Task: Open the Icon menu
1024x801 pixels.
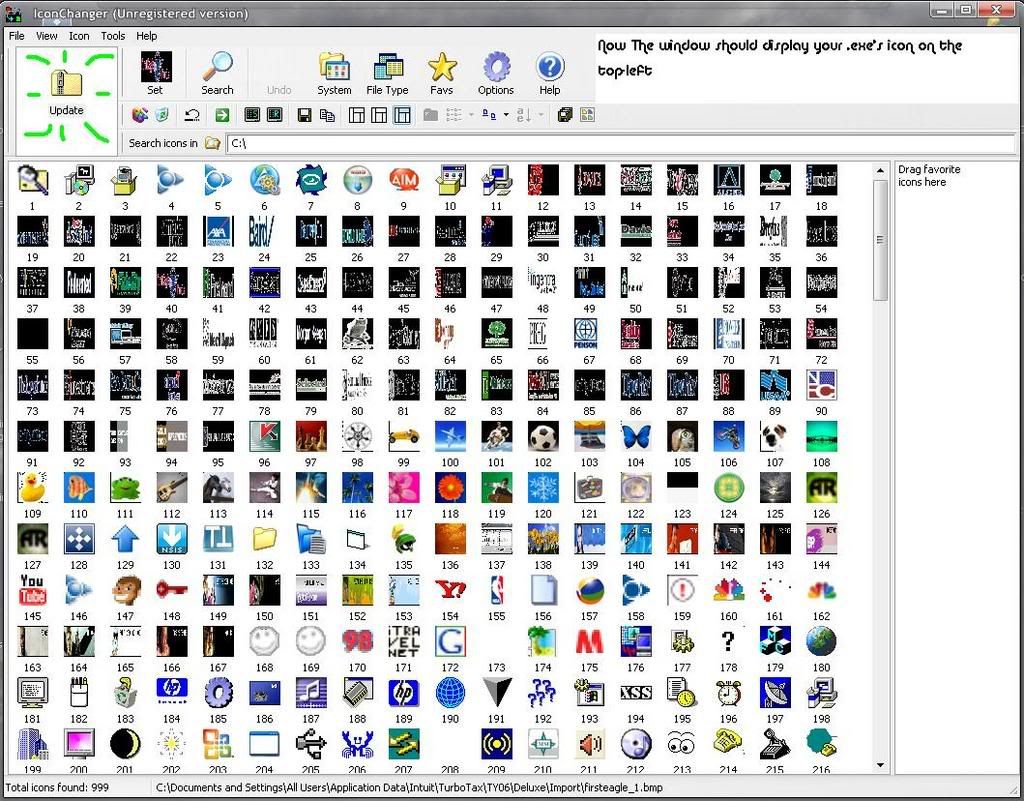Action: [x=79, y=36]
